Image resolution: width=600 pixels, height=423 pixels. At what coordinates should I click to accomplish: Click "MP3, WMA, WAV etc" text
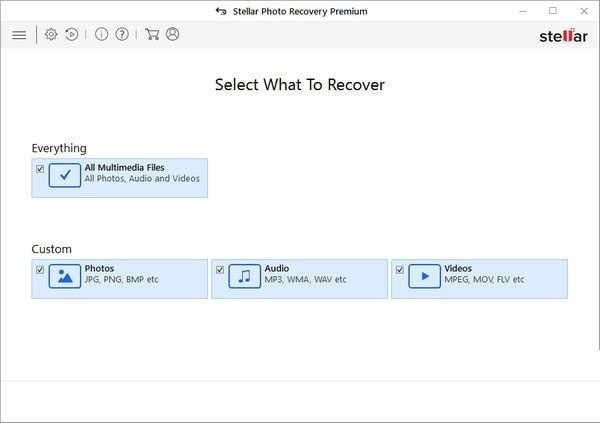click(305, 279)
